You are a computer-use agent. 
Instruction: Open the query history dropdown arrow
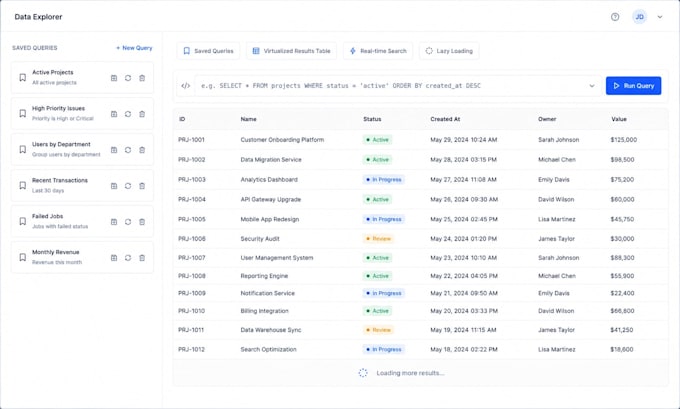[592, 86]
